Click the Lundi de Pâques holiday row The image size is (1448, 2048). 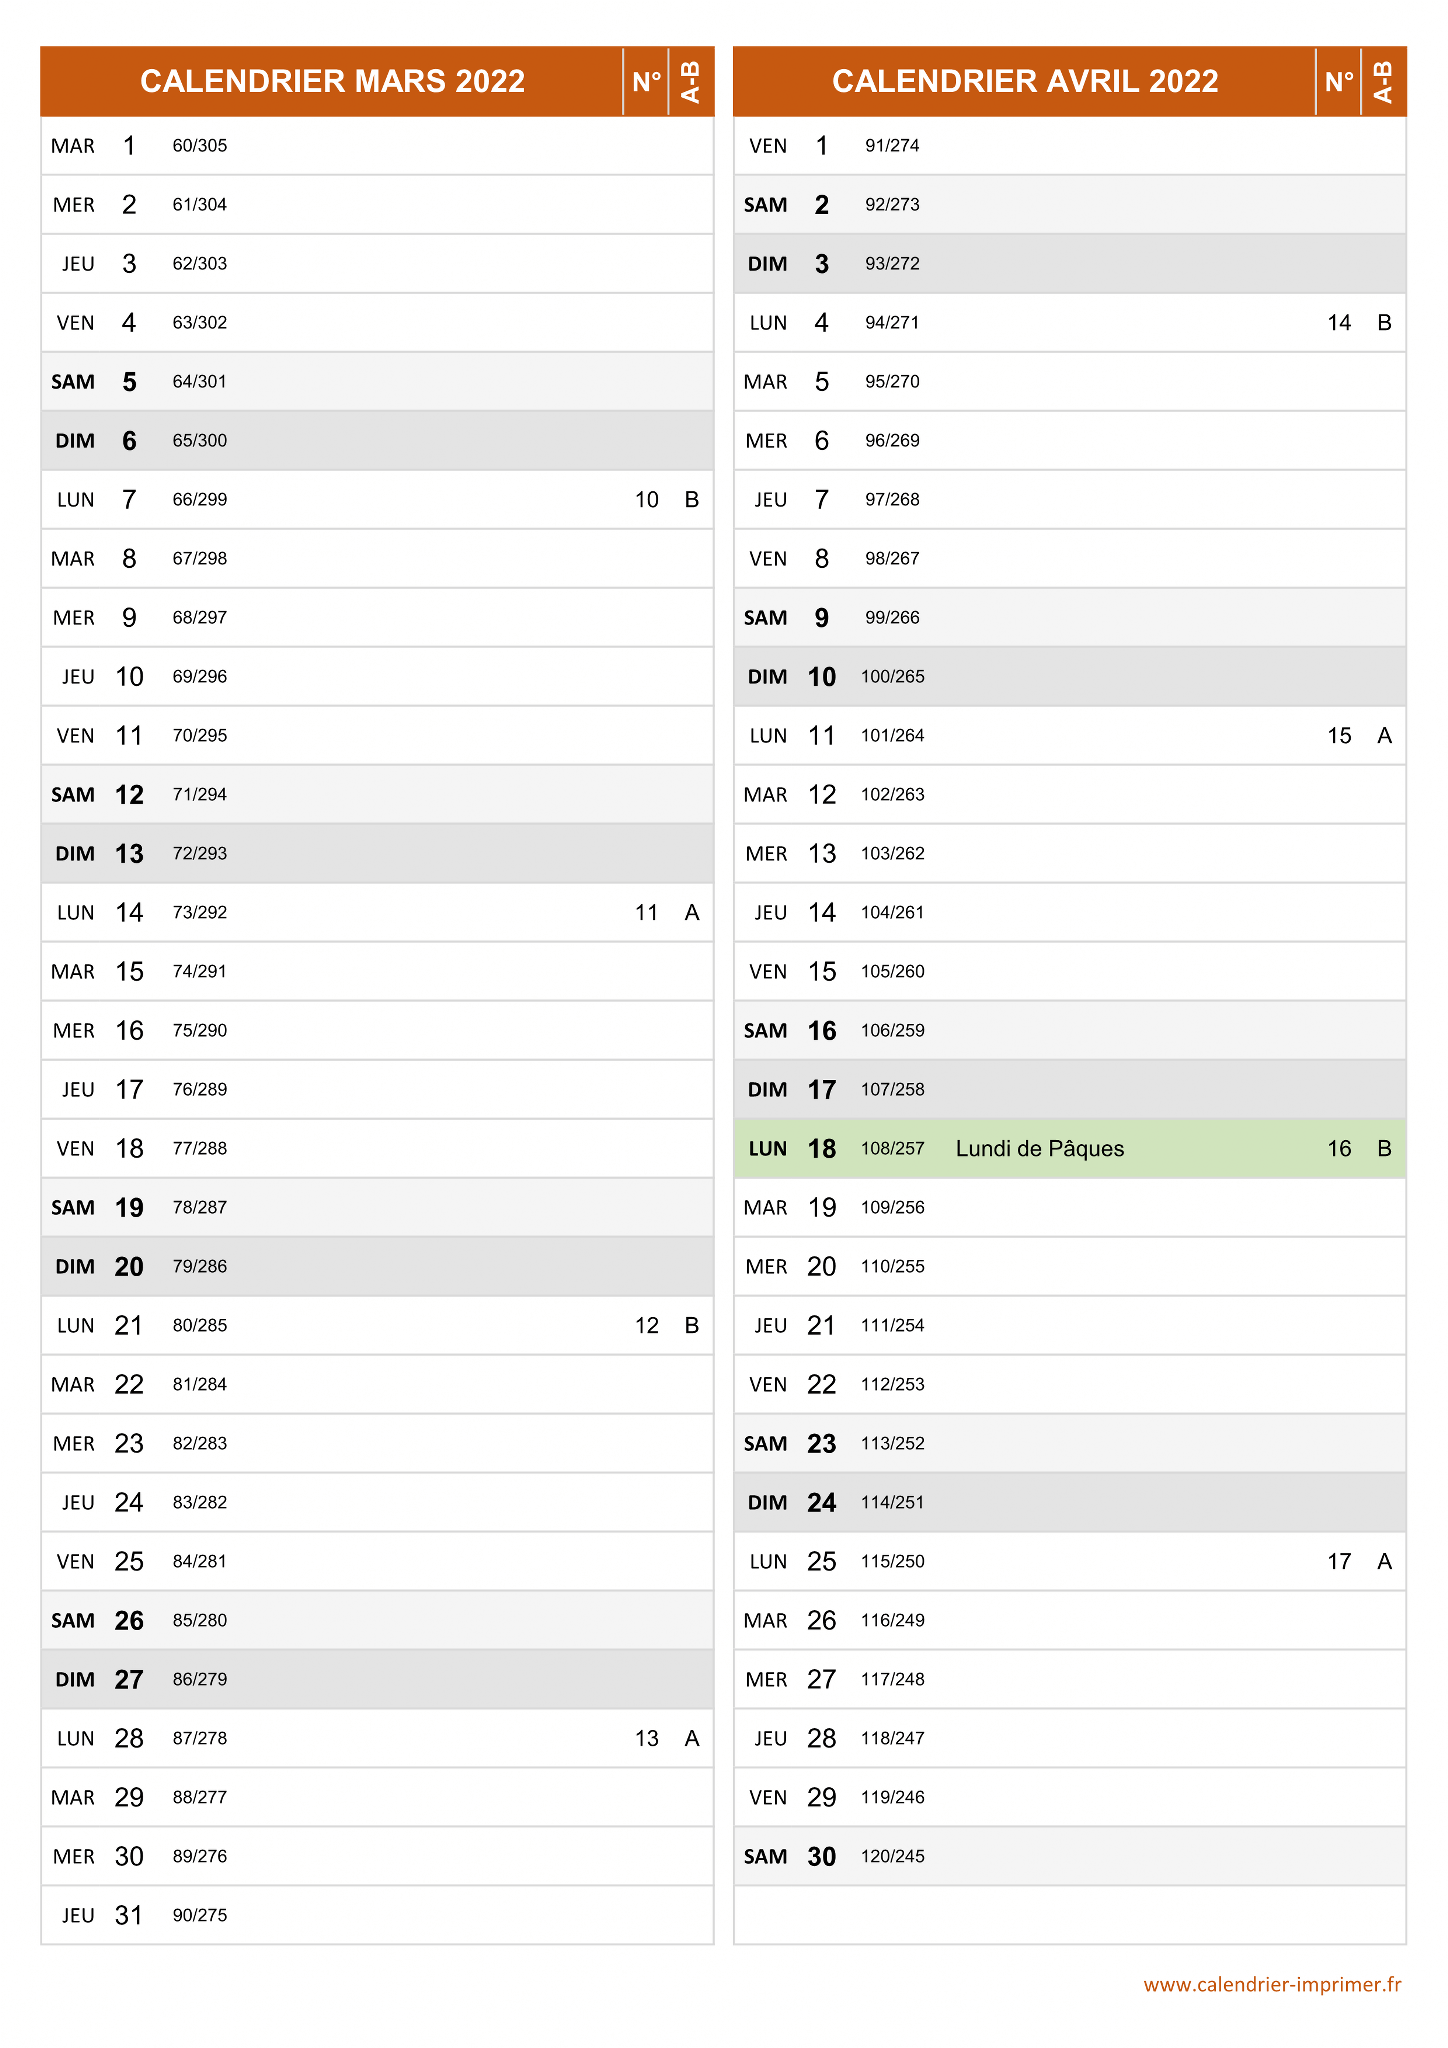tap(1070, 1148)
